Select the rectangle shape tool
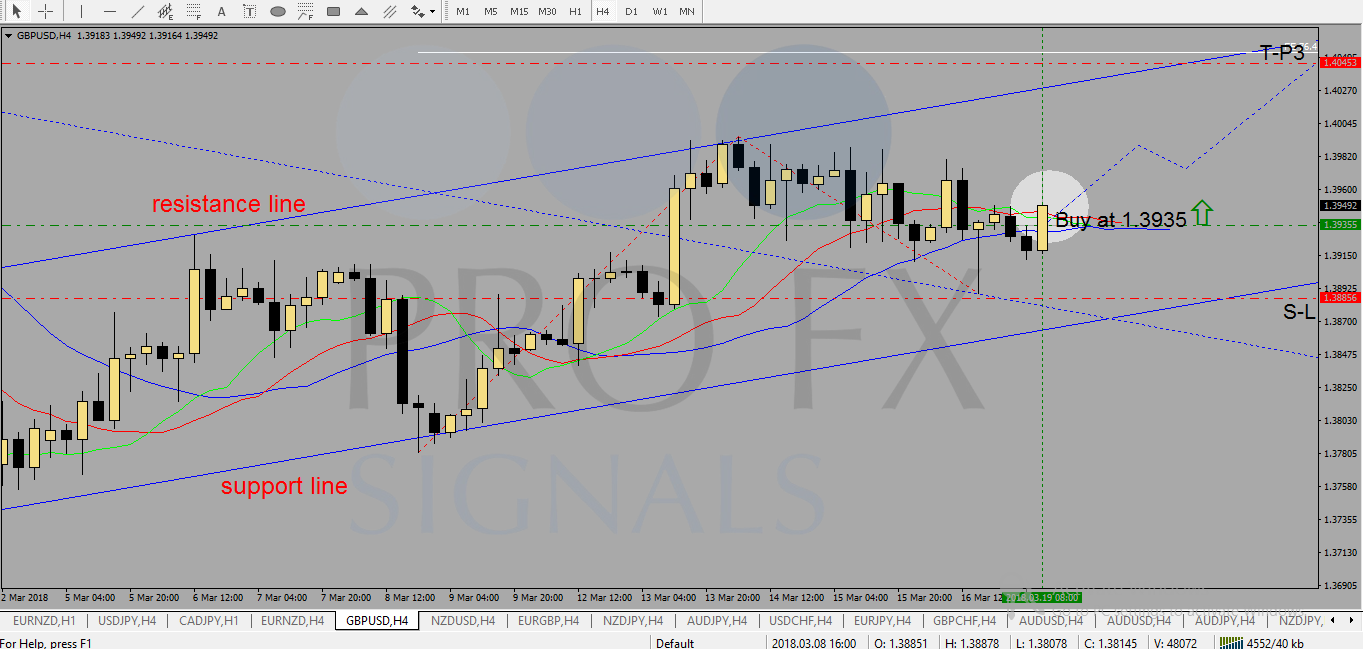Viewport: 1363px width, 649px height. tap(333, 11)
